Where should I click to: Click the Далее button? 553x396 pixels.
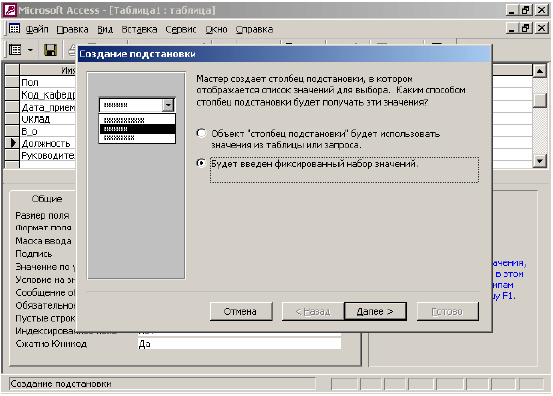(x=375, y=311)
